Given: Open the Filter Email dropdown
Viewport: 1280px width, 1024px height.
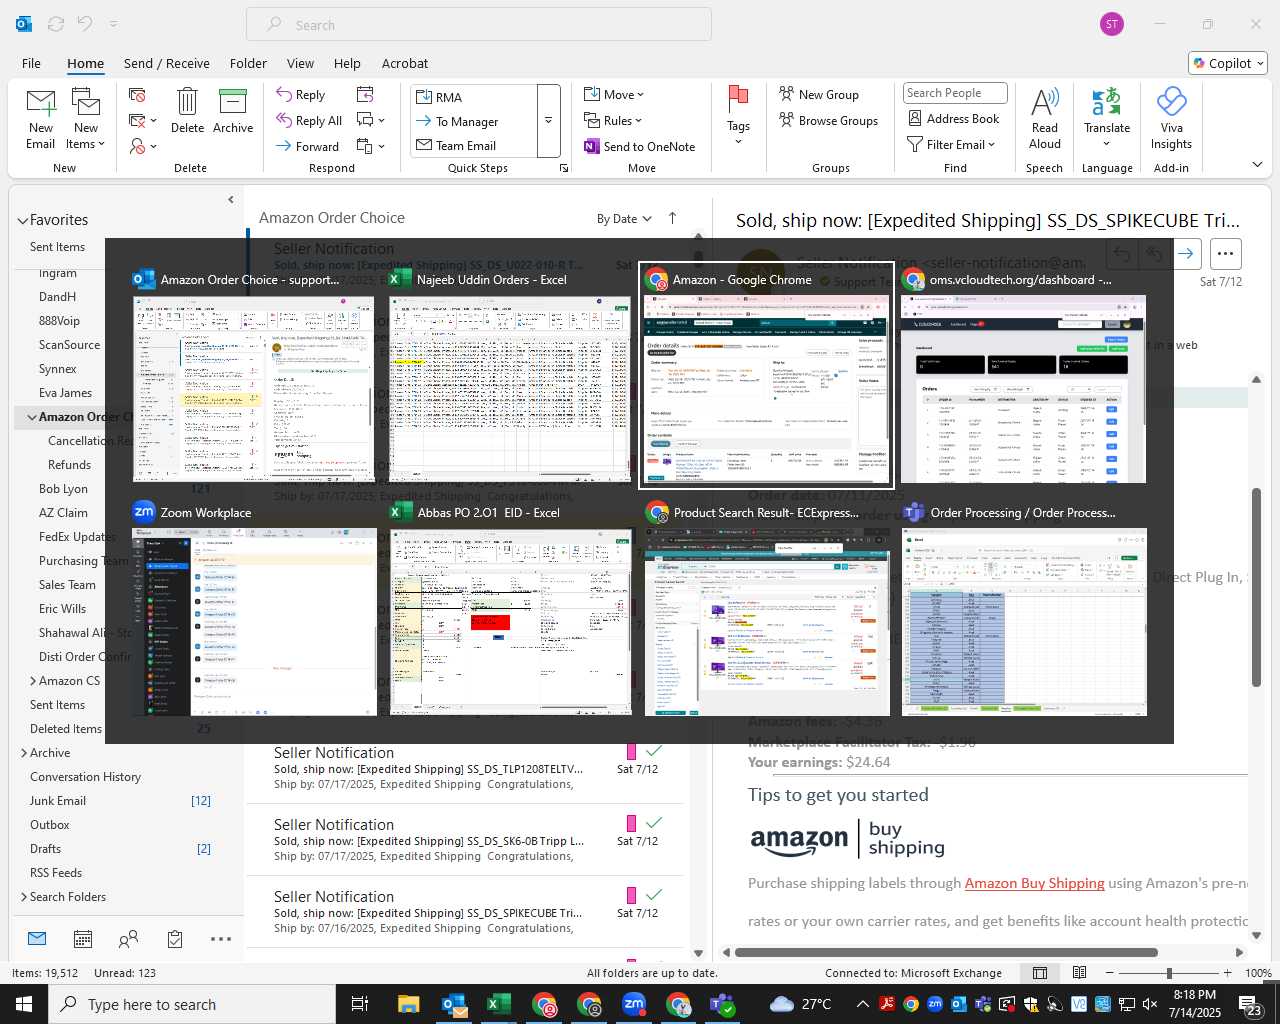Looking at the screenshot, I should coord(951,144).
